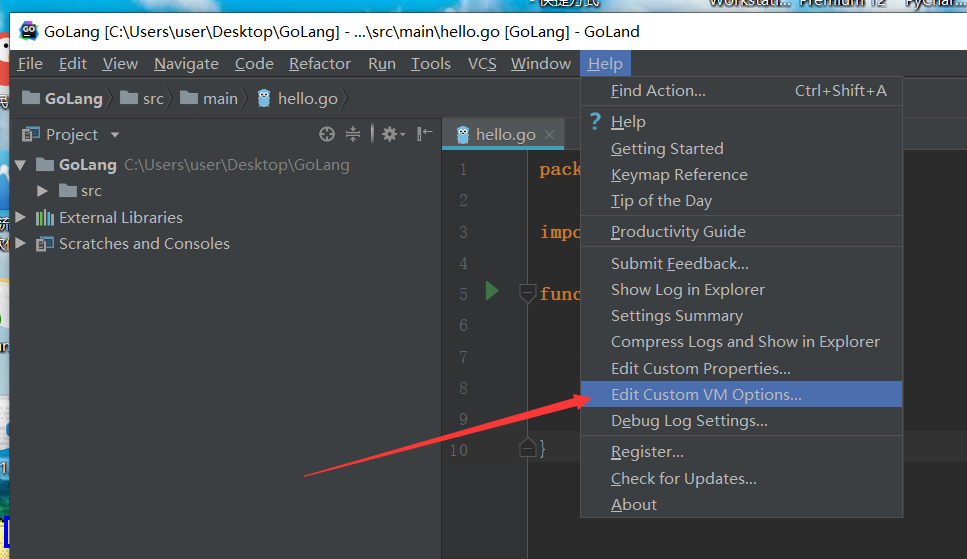Select Check for Updates

tap(741, 478)
